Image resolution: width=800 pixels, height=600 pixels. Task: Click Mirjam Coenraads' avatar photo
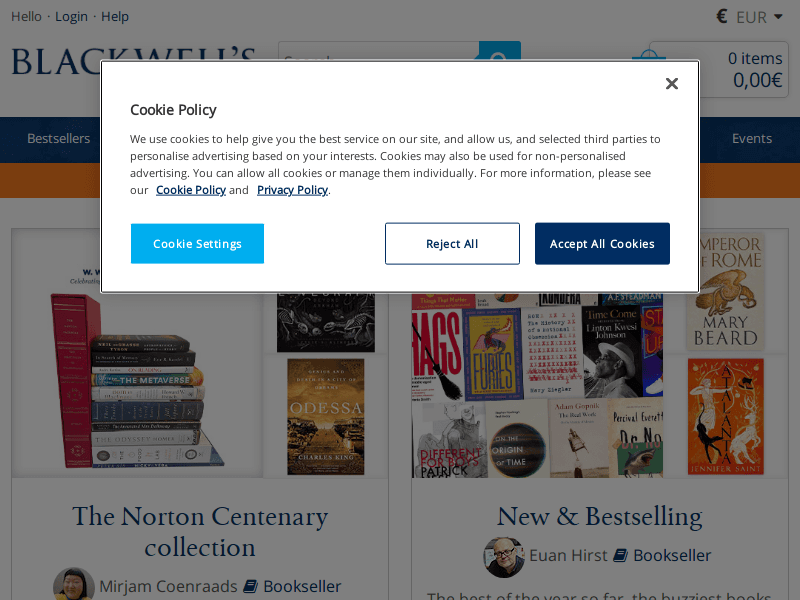pyautogui.click(x=74, y=586)
